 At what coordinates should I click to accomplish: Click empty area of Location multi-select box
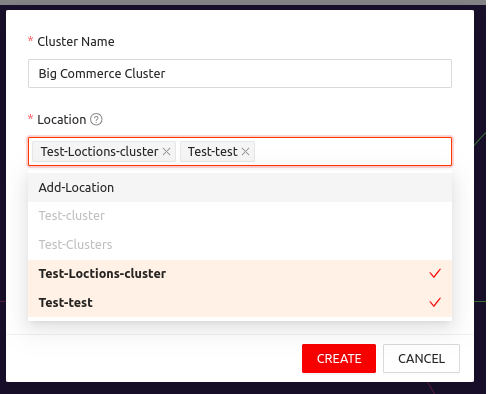353,152
